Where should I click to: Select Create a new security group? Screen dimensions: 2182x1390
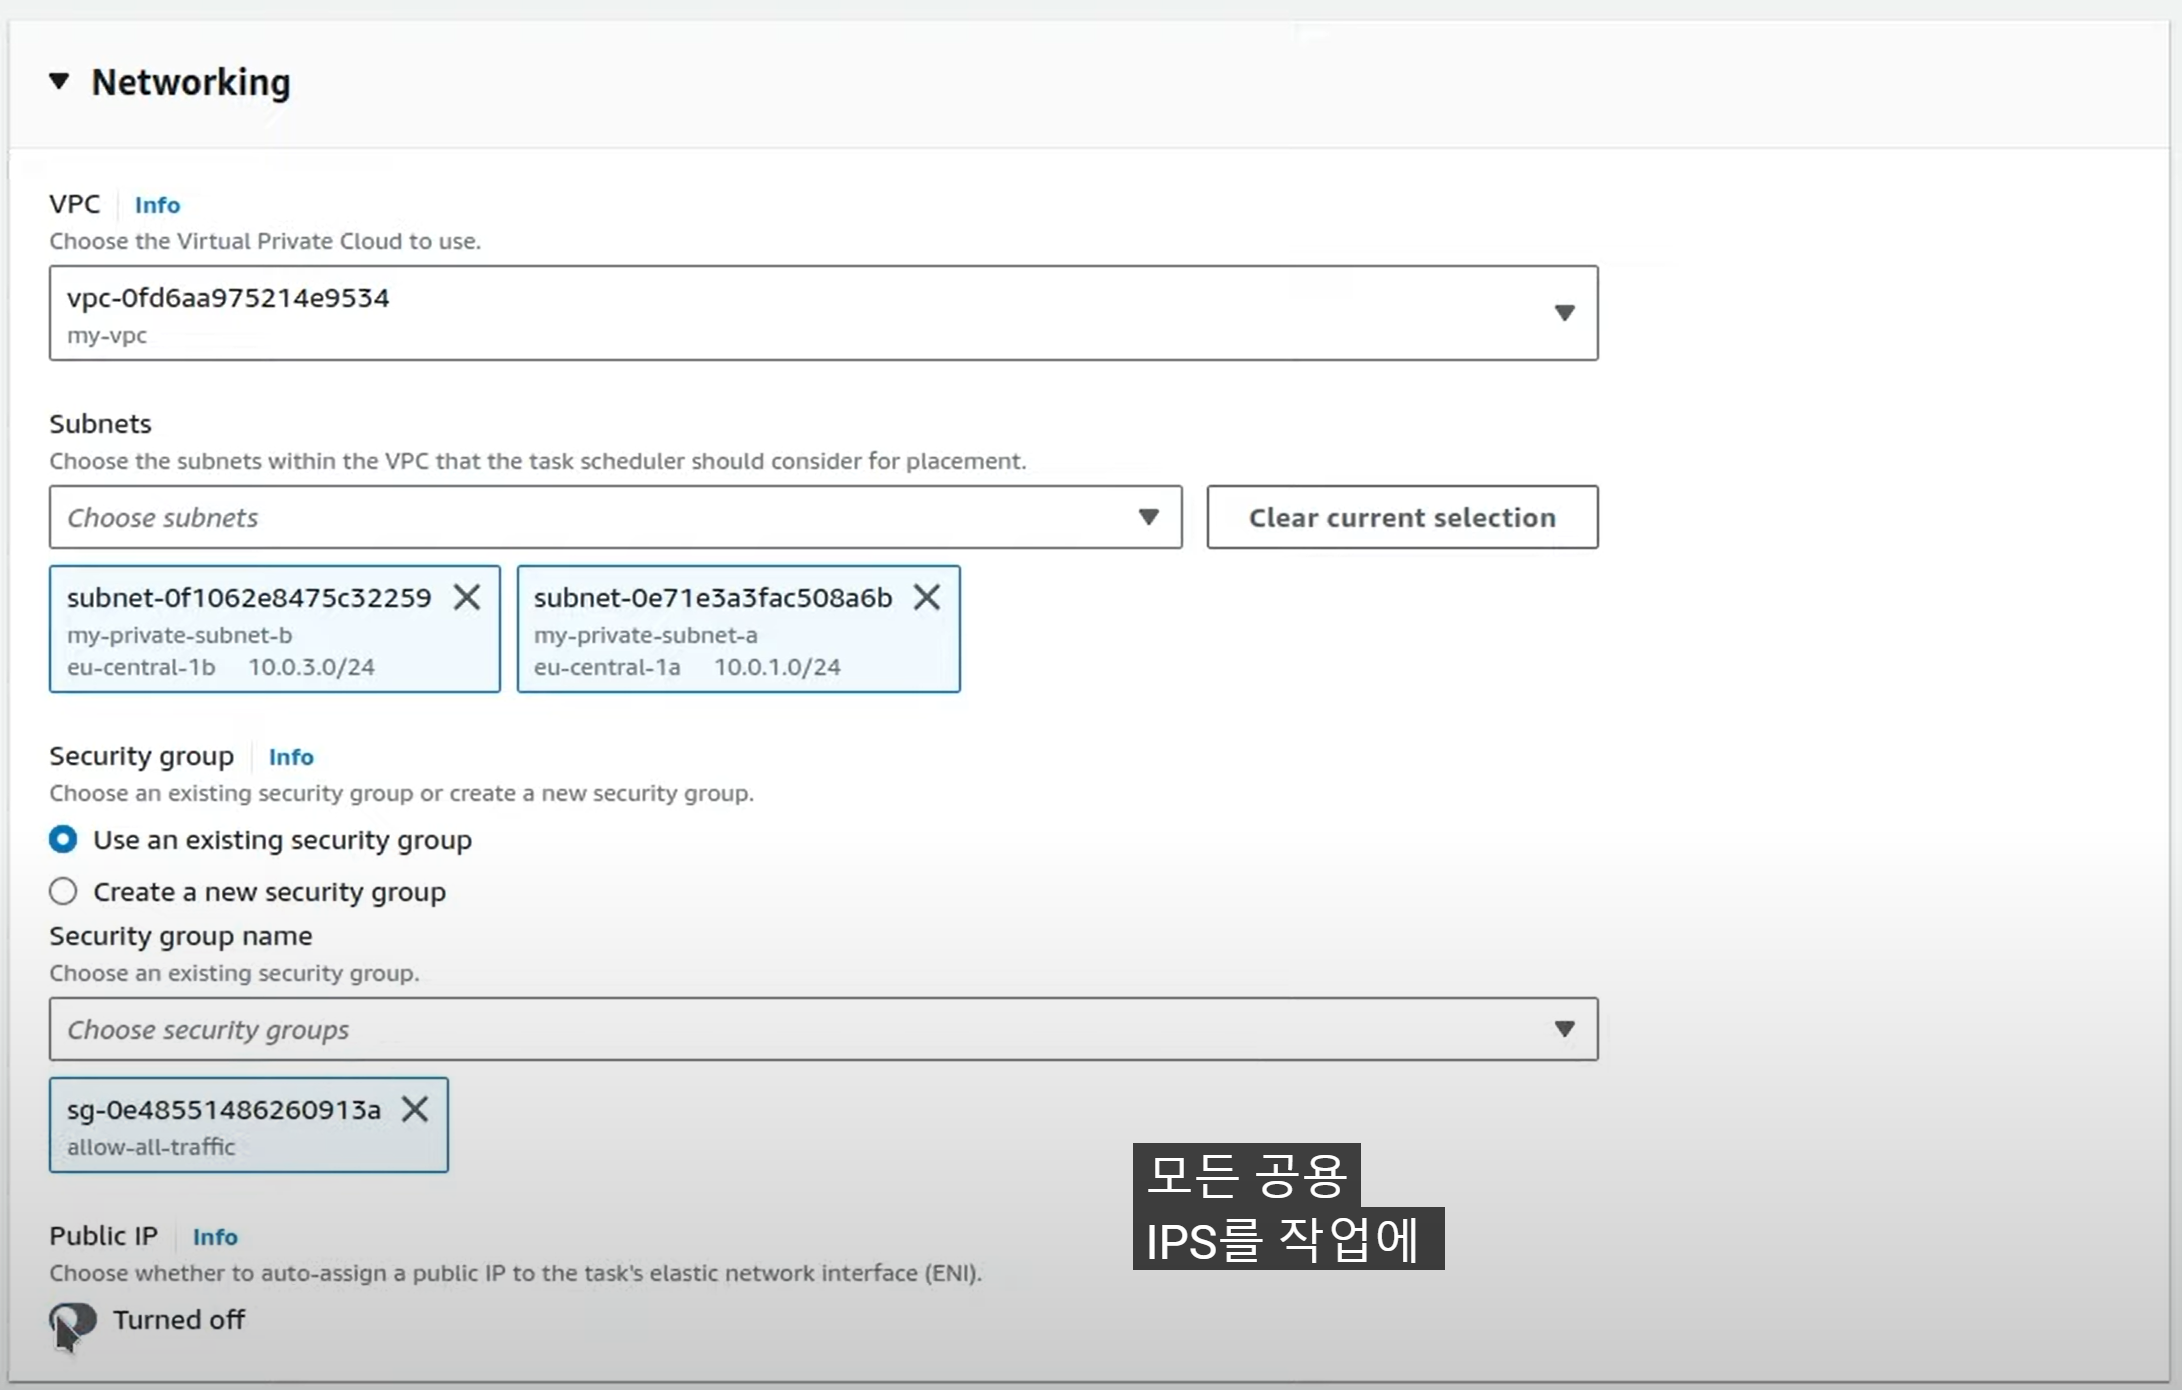coord(63,891)
